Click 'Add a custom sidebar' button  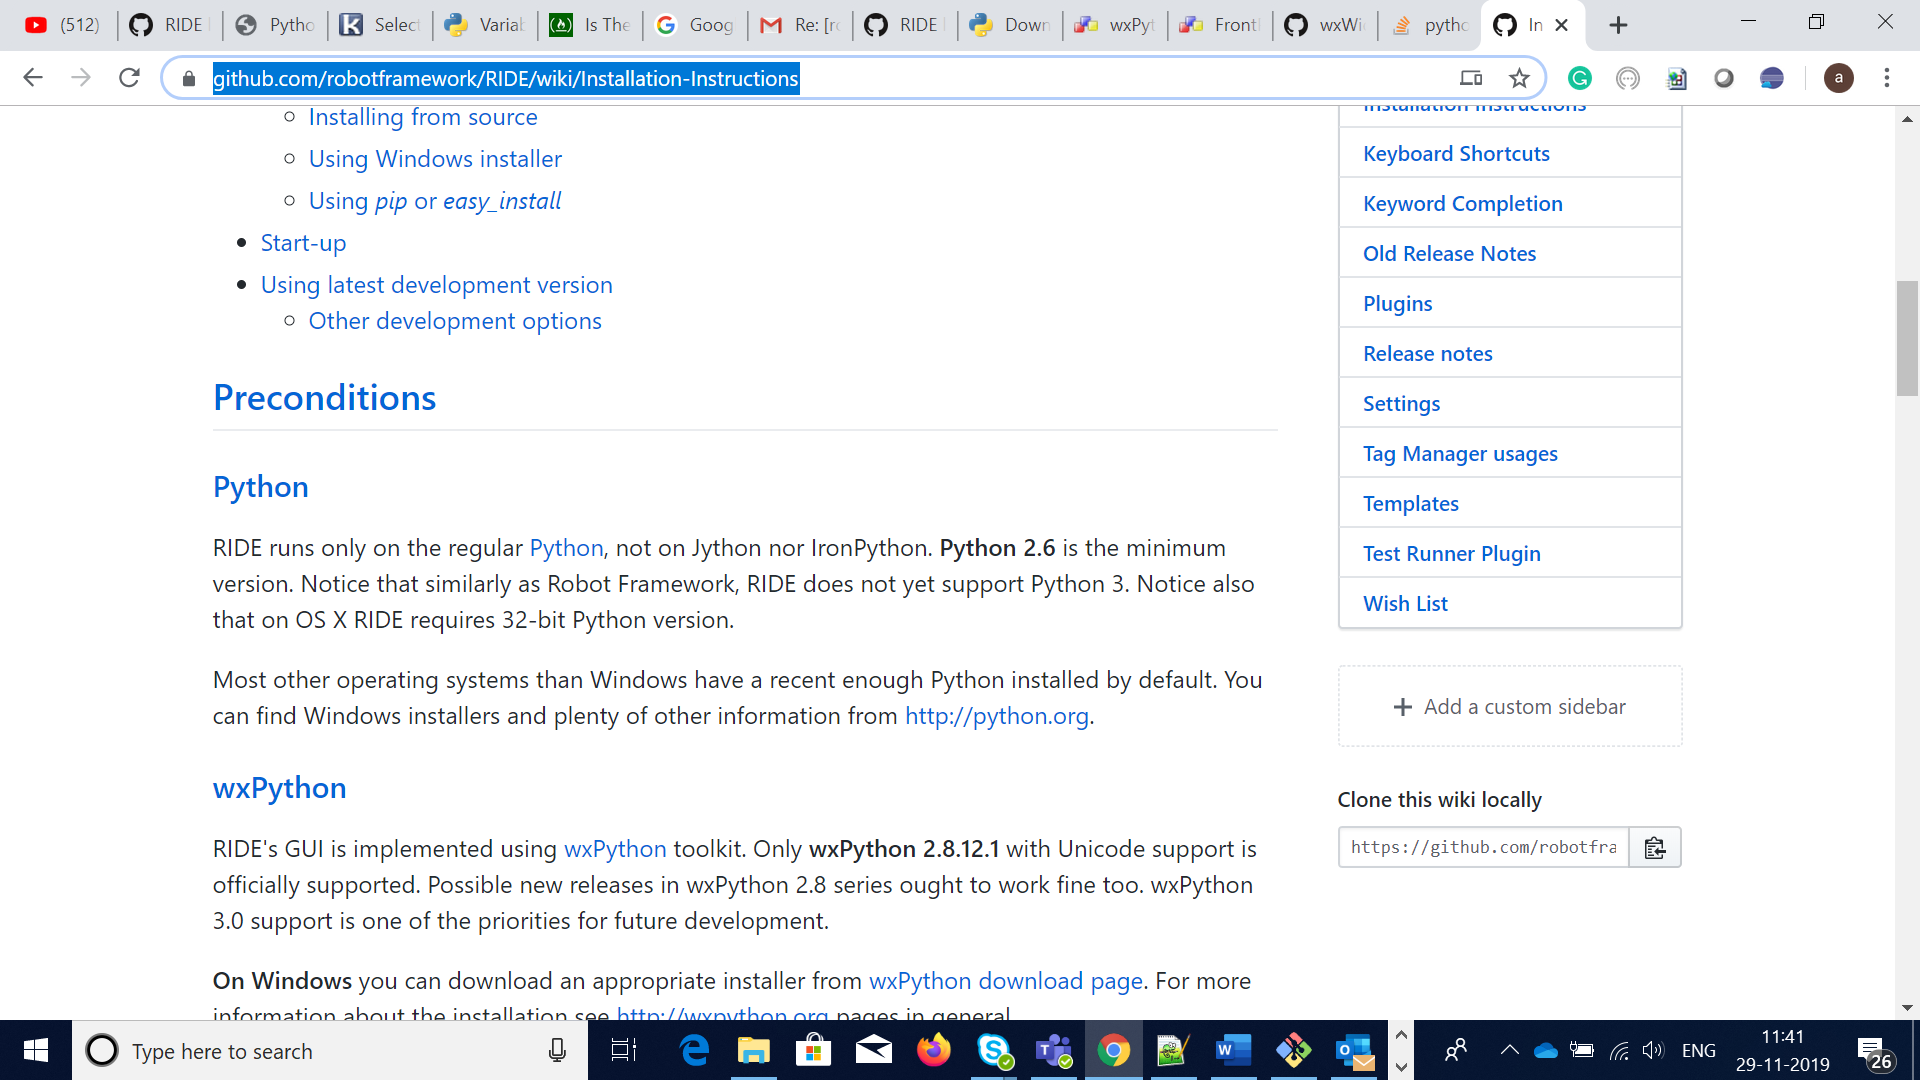[1509, 707]
